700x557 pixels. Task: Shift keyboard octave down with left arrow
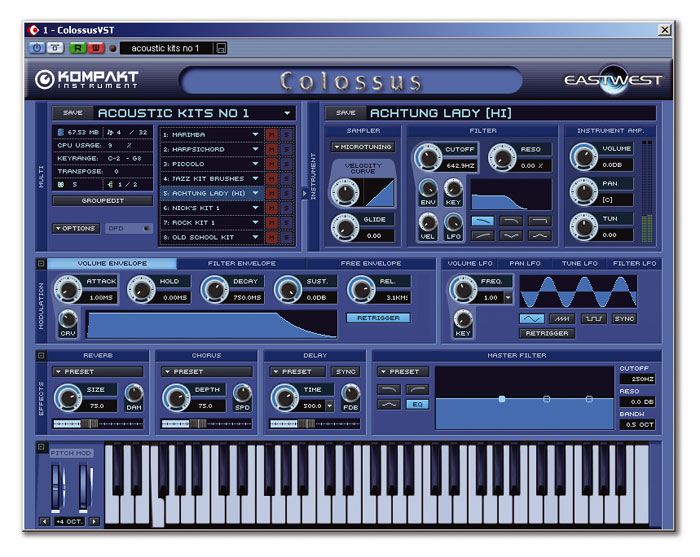coord(44,521)
